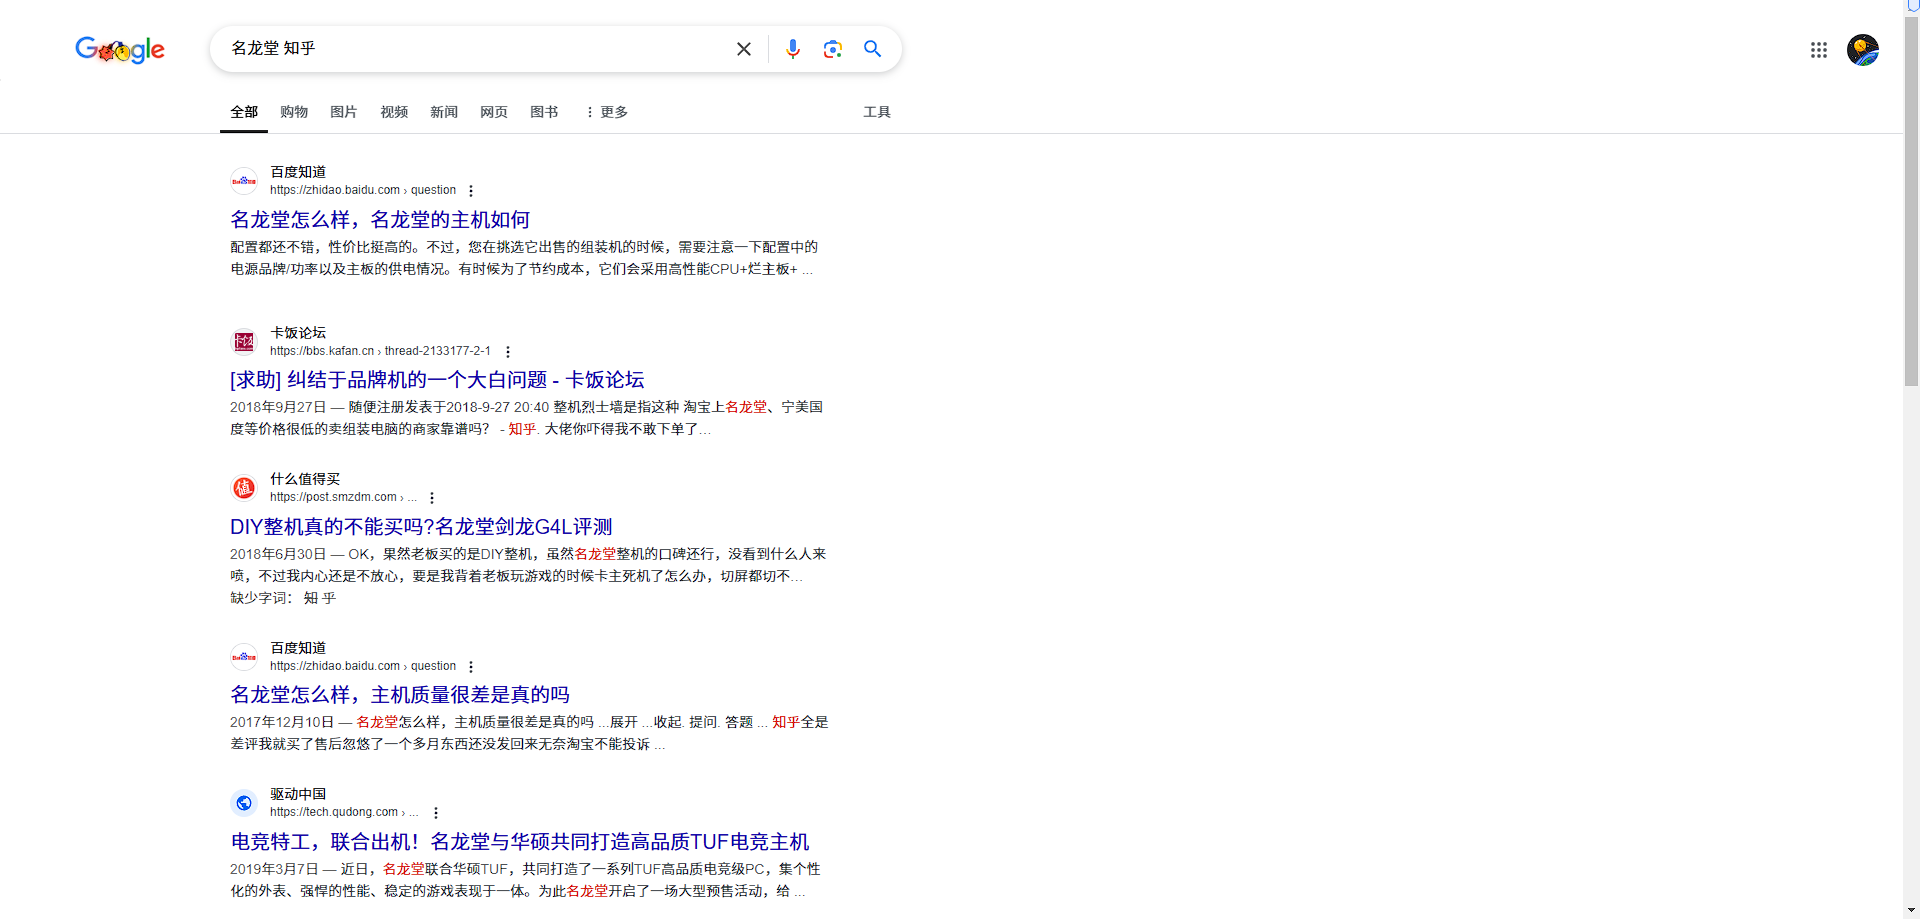The height and width of the screenshot is (919, 1920).
Task: Switch to the 图片 tab
Action: click(x=344, y=112)
